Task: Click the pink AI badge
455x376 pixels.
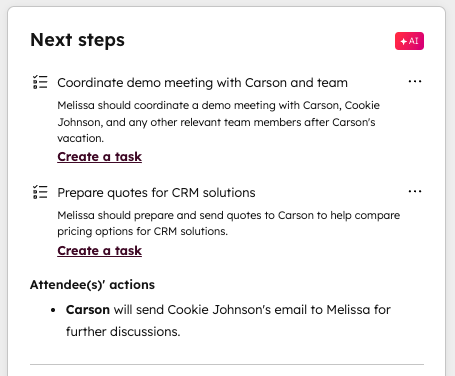Action: (x=409, y=41)
